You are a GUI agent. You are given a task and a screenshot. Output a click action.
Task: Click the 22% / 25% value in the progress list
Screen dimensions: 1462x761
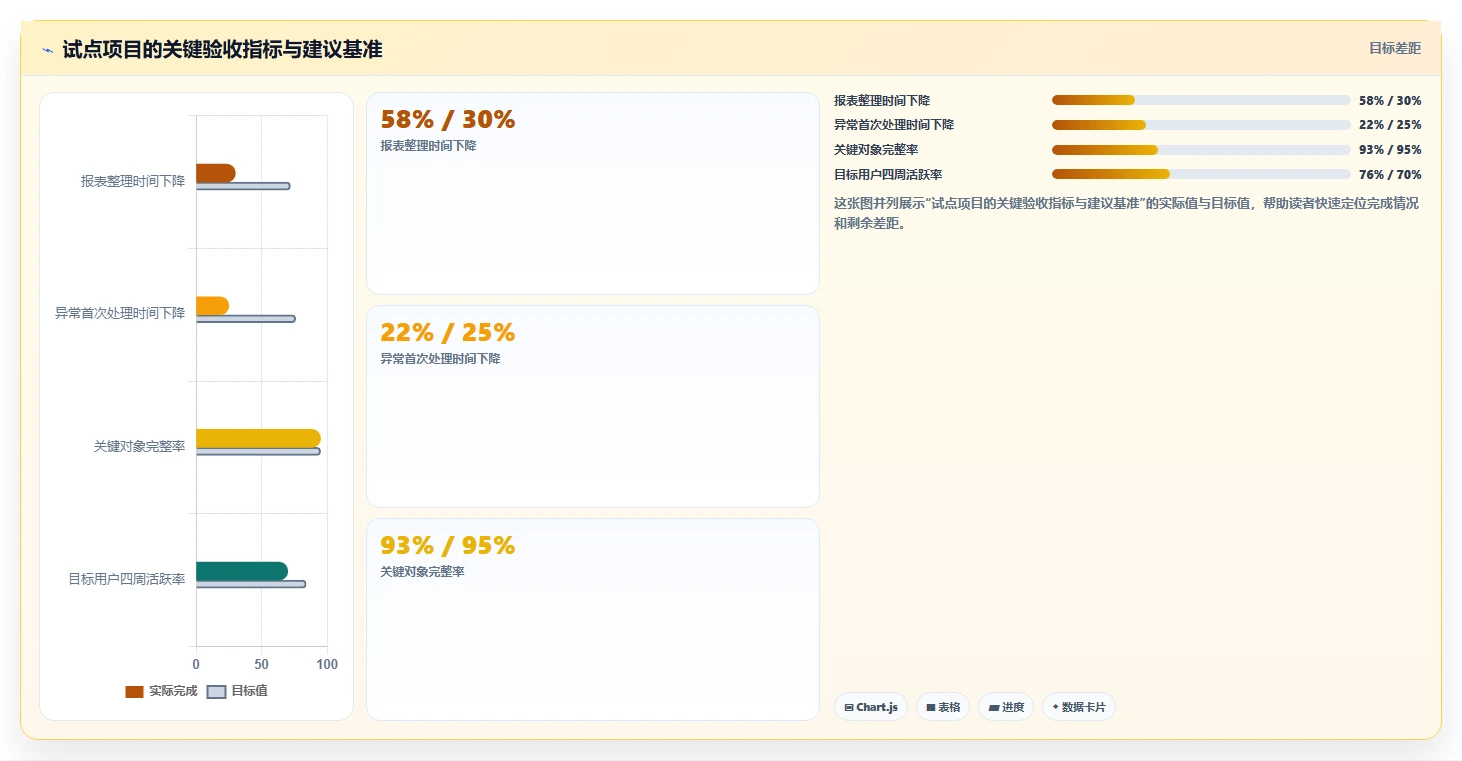1390,125
